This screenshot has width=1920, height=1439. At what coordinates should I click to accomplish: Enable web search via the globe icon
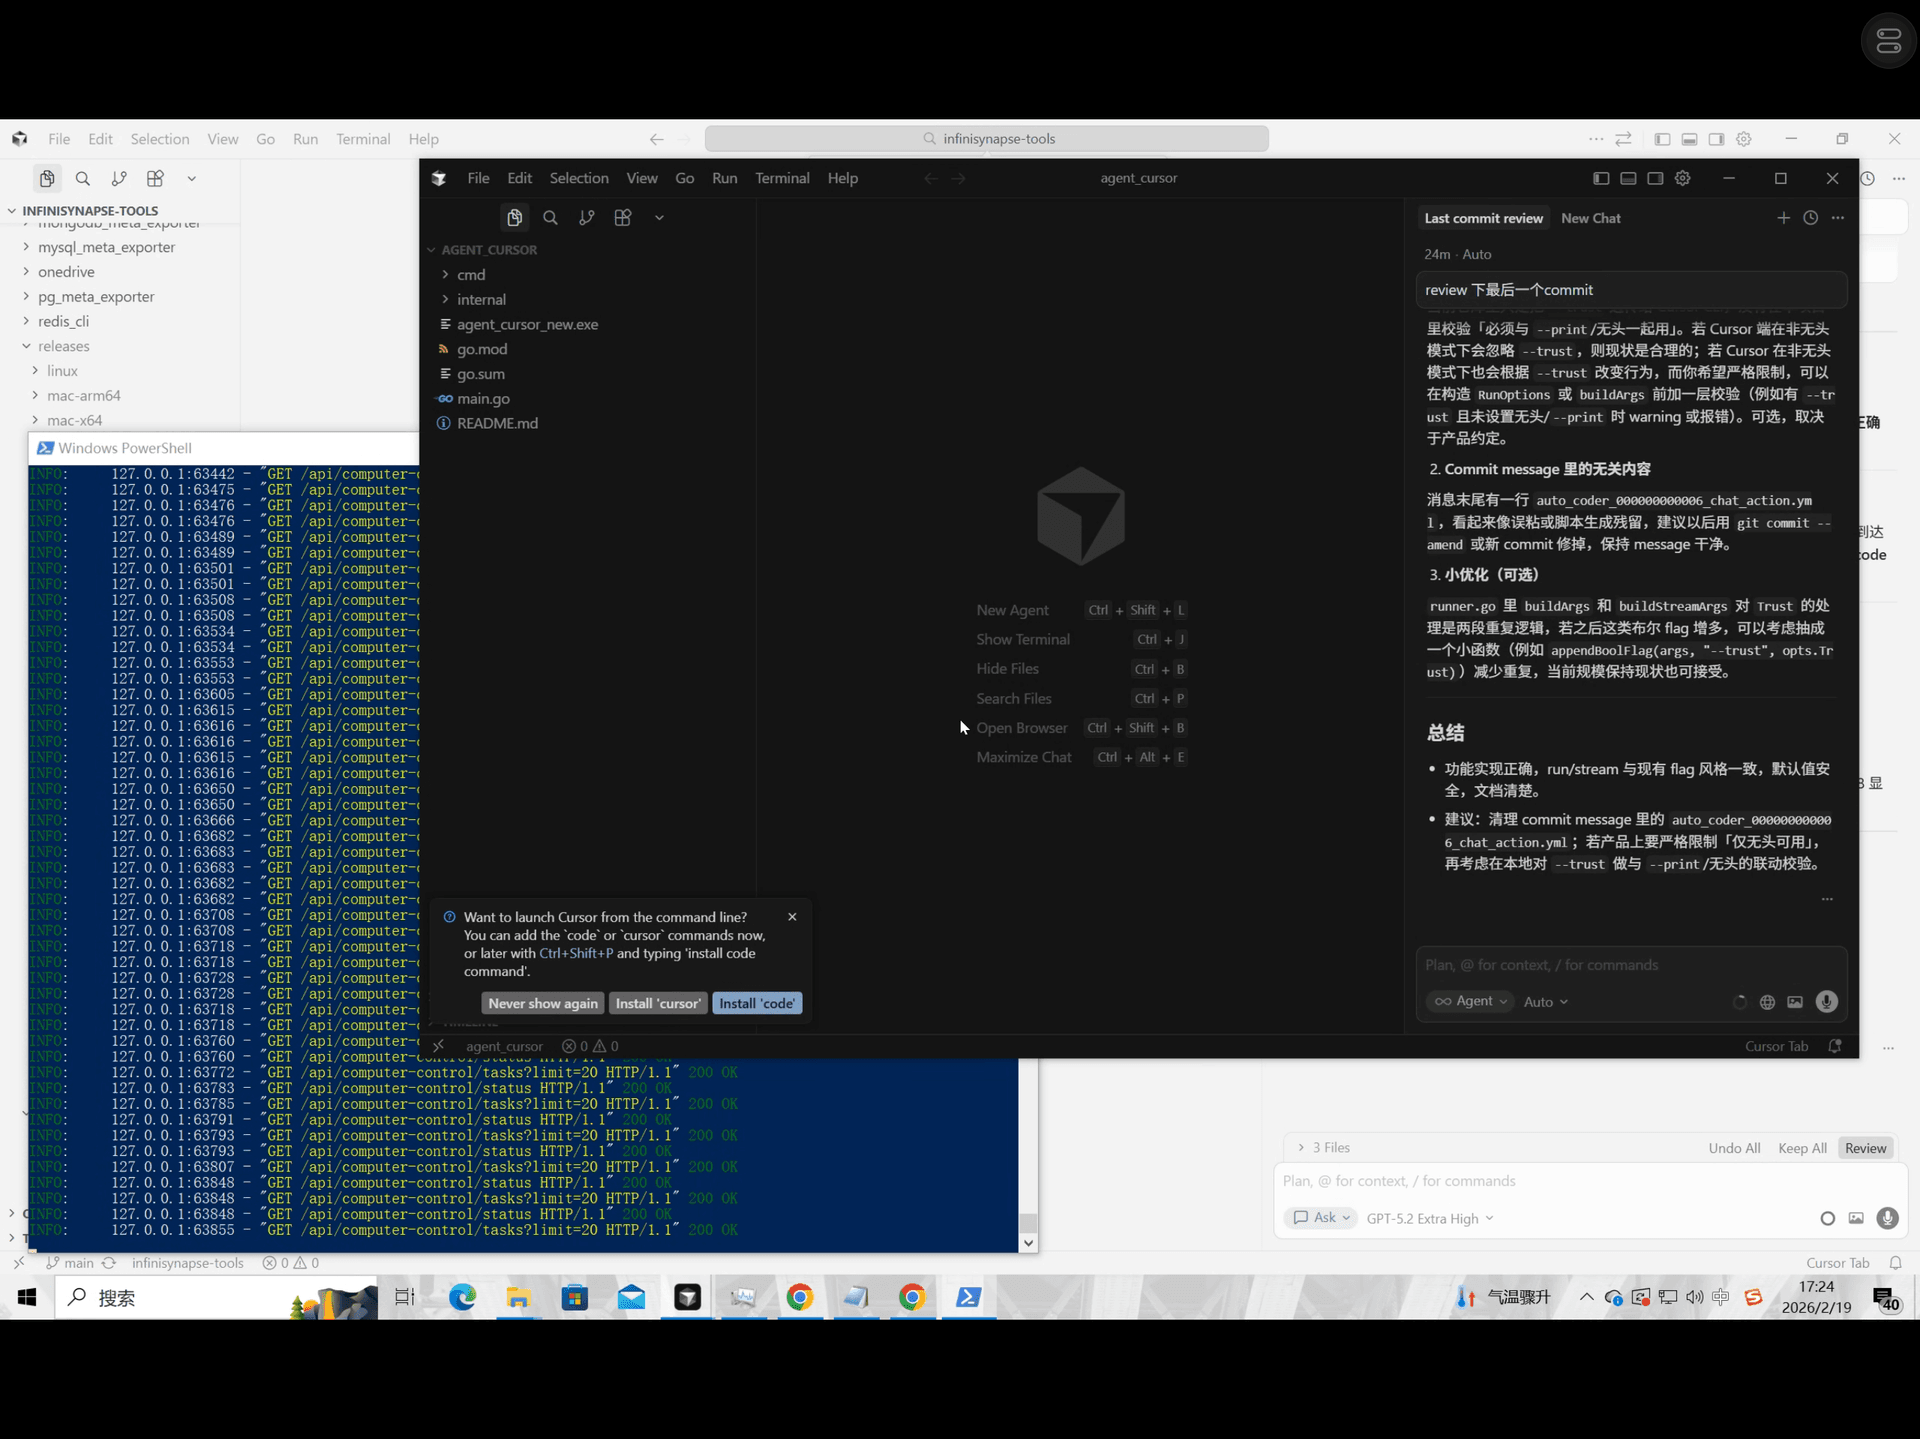pyautogui.click(x=1767, y=1001)
